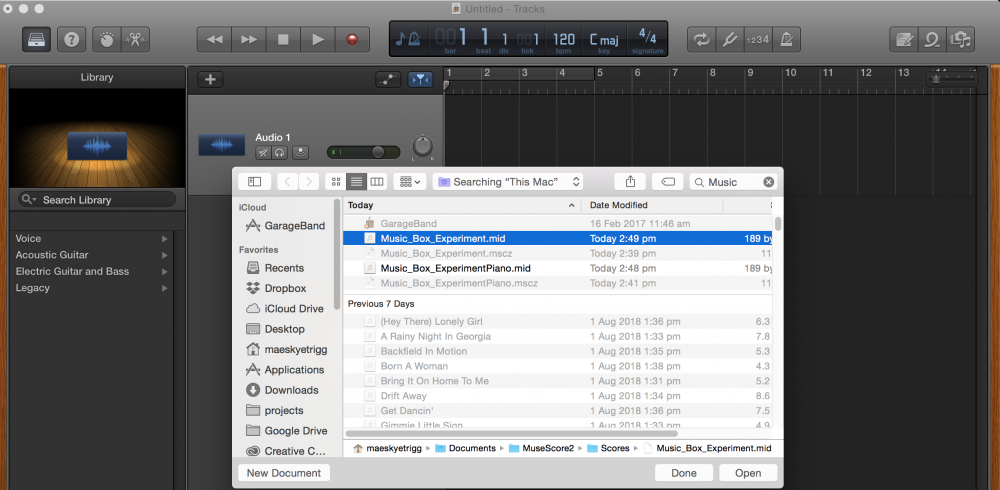The width and height of the screenshot is (1000, 490).
Task: Open the Editors scissors button
Action: pos(135,40)
